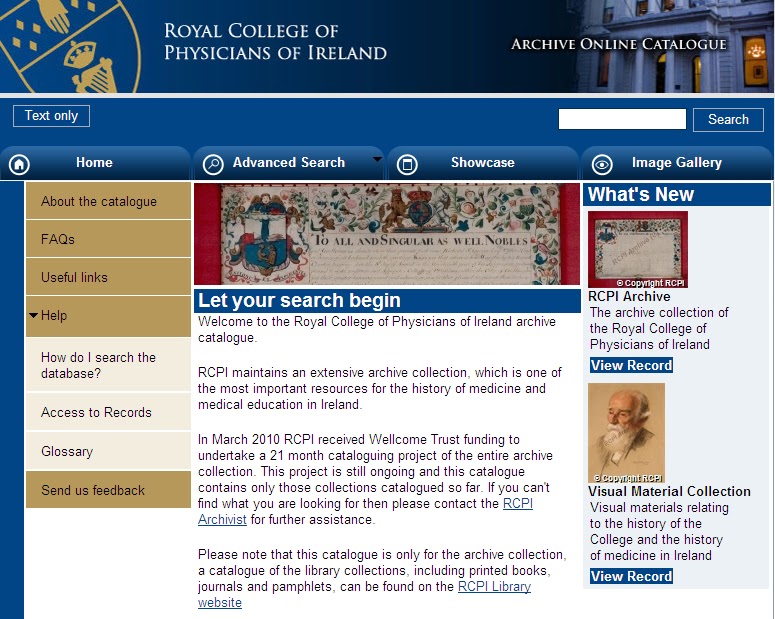Click the magnifying glass icon beside Advanced Search
Viewport: 775px width, 619px height.
[213, 164]
